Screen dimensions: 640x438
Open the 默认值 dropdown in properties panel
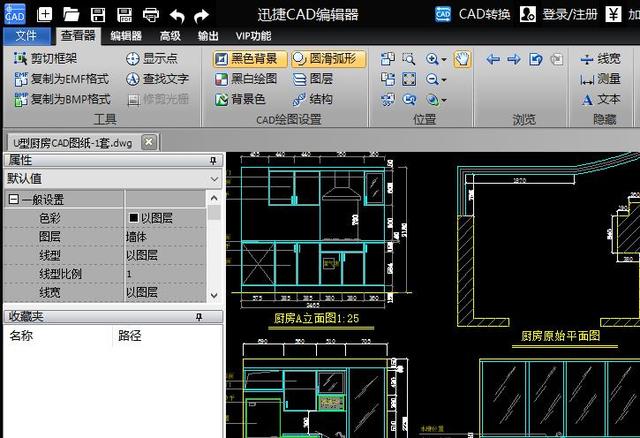click(x=213, y=179)
